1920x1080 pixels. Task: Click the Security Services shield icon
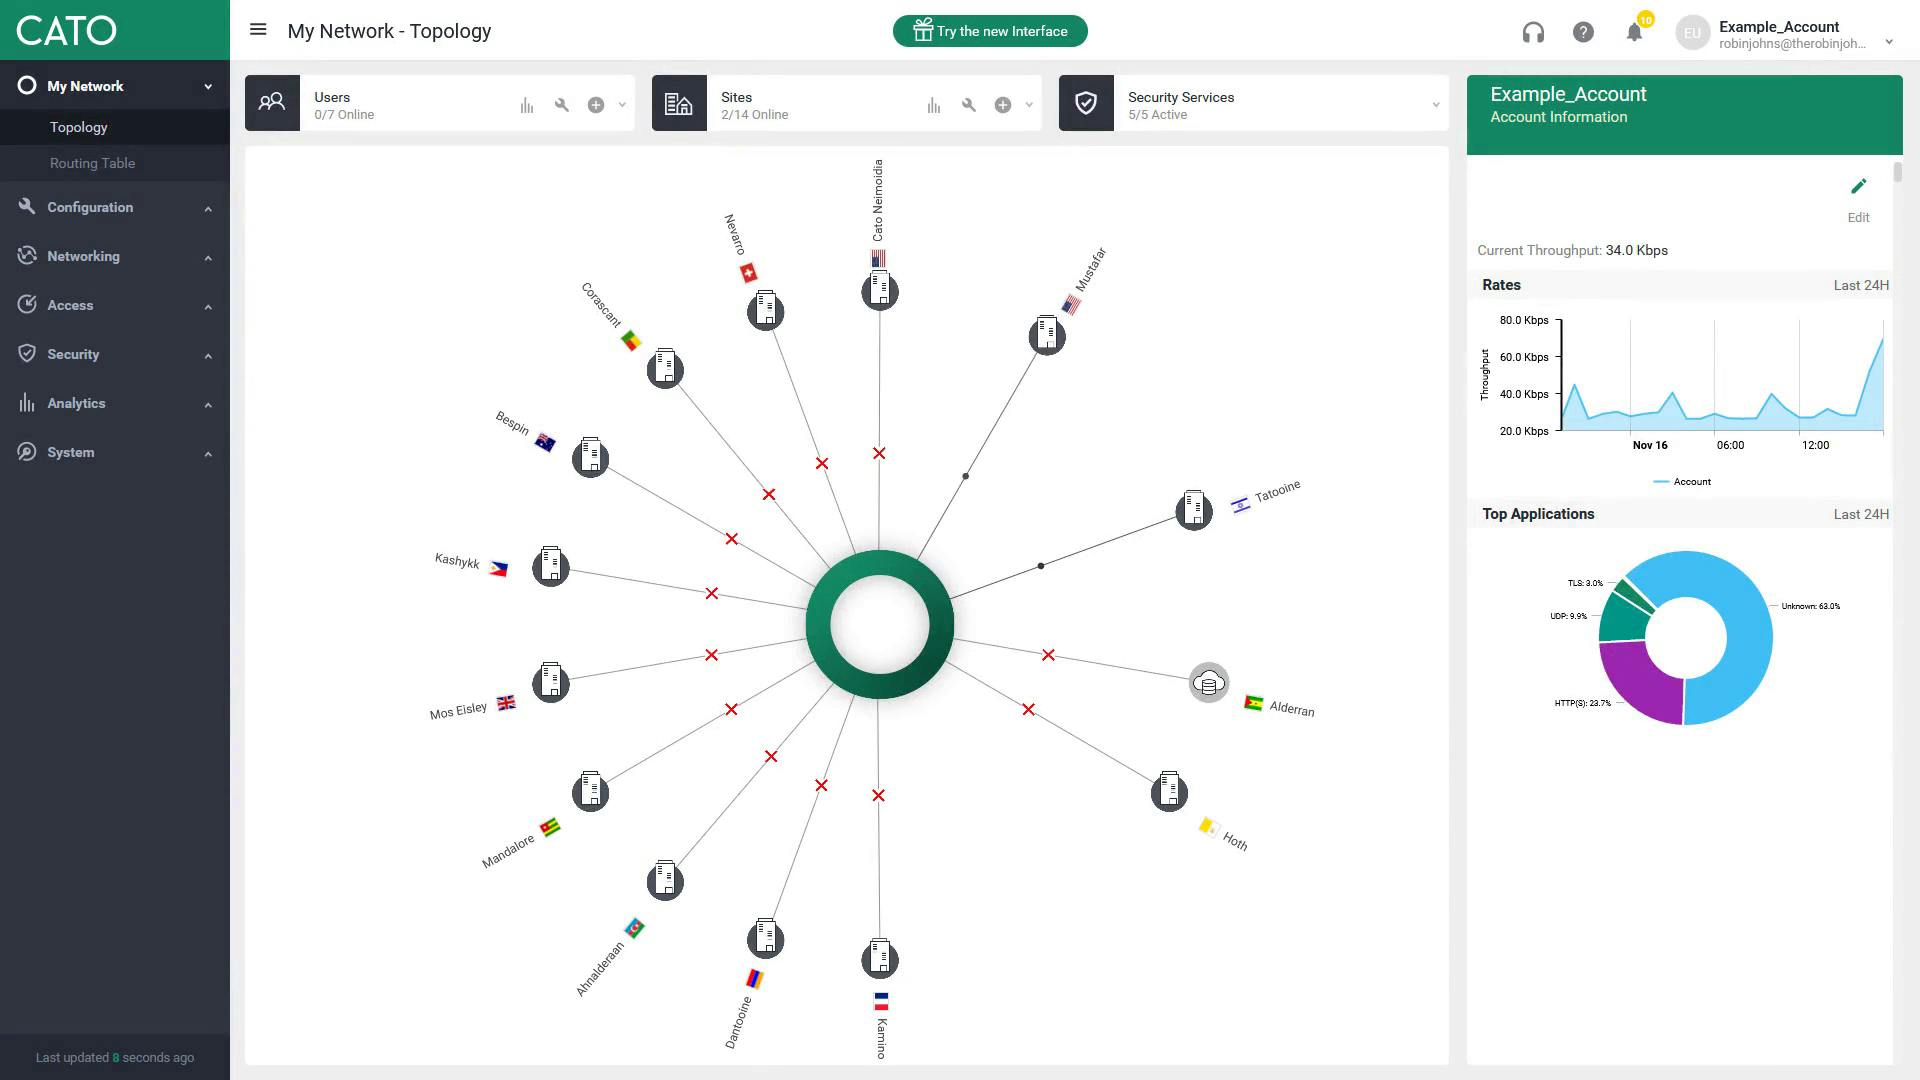[x=1087, y=103]
